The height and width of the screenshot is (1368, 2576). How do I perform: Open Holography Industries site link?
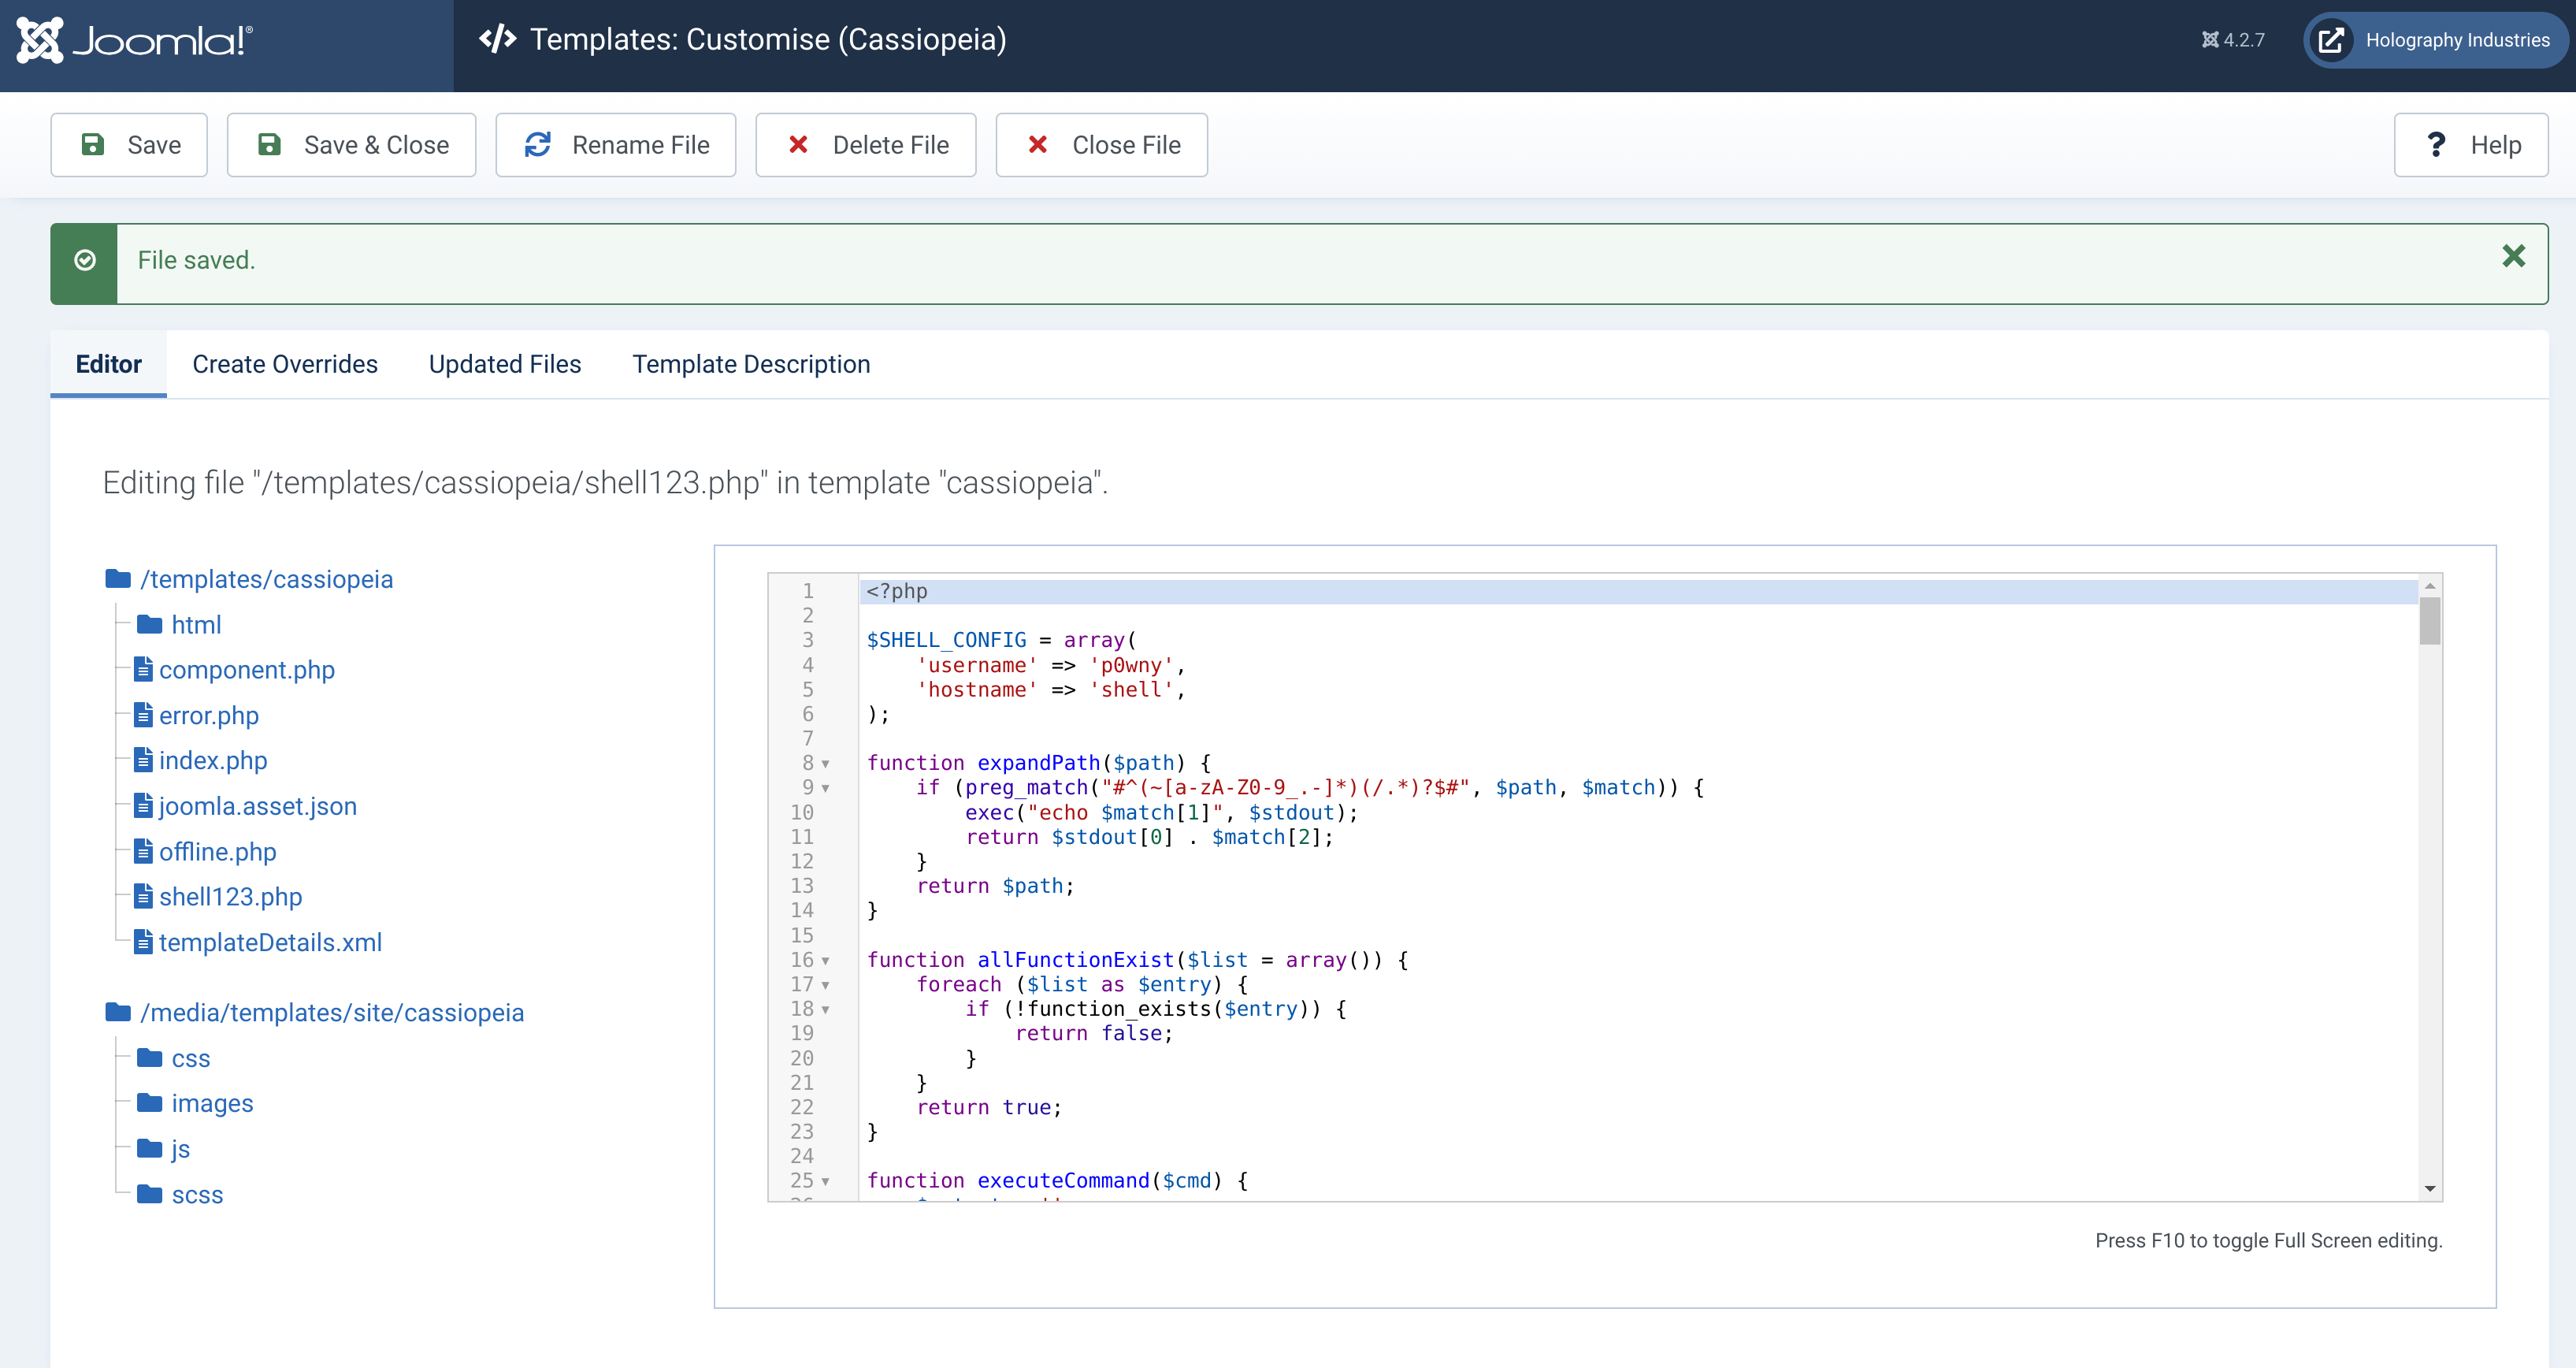click(x=2434, y=40)
